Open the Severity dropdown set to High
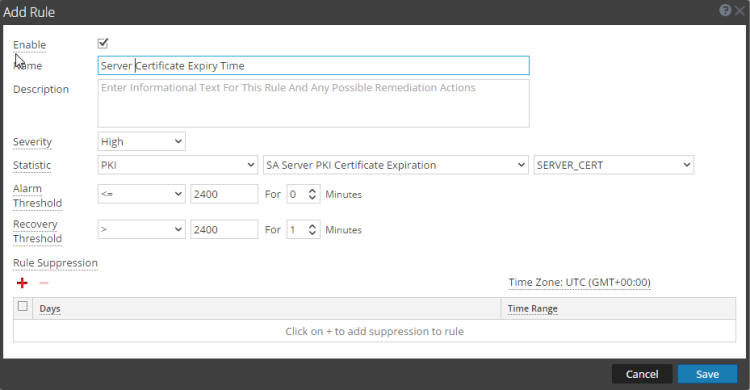Viewport: 750px width, 390px height. tap(142, 142)
